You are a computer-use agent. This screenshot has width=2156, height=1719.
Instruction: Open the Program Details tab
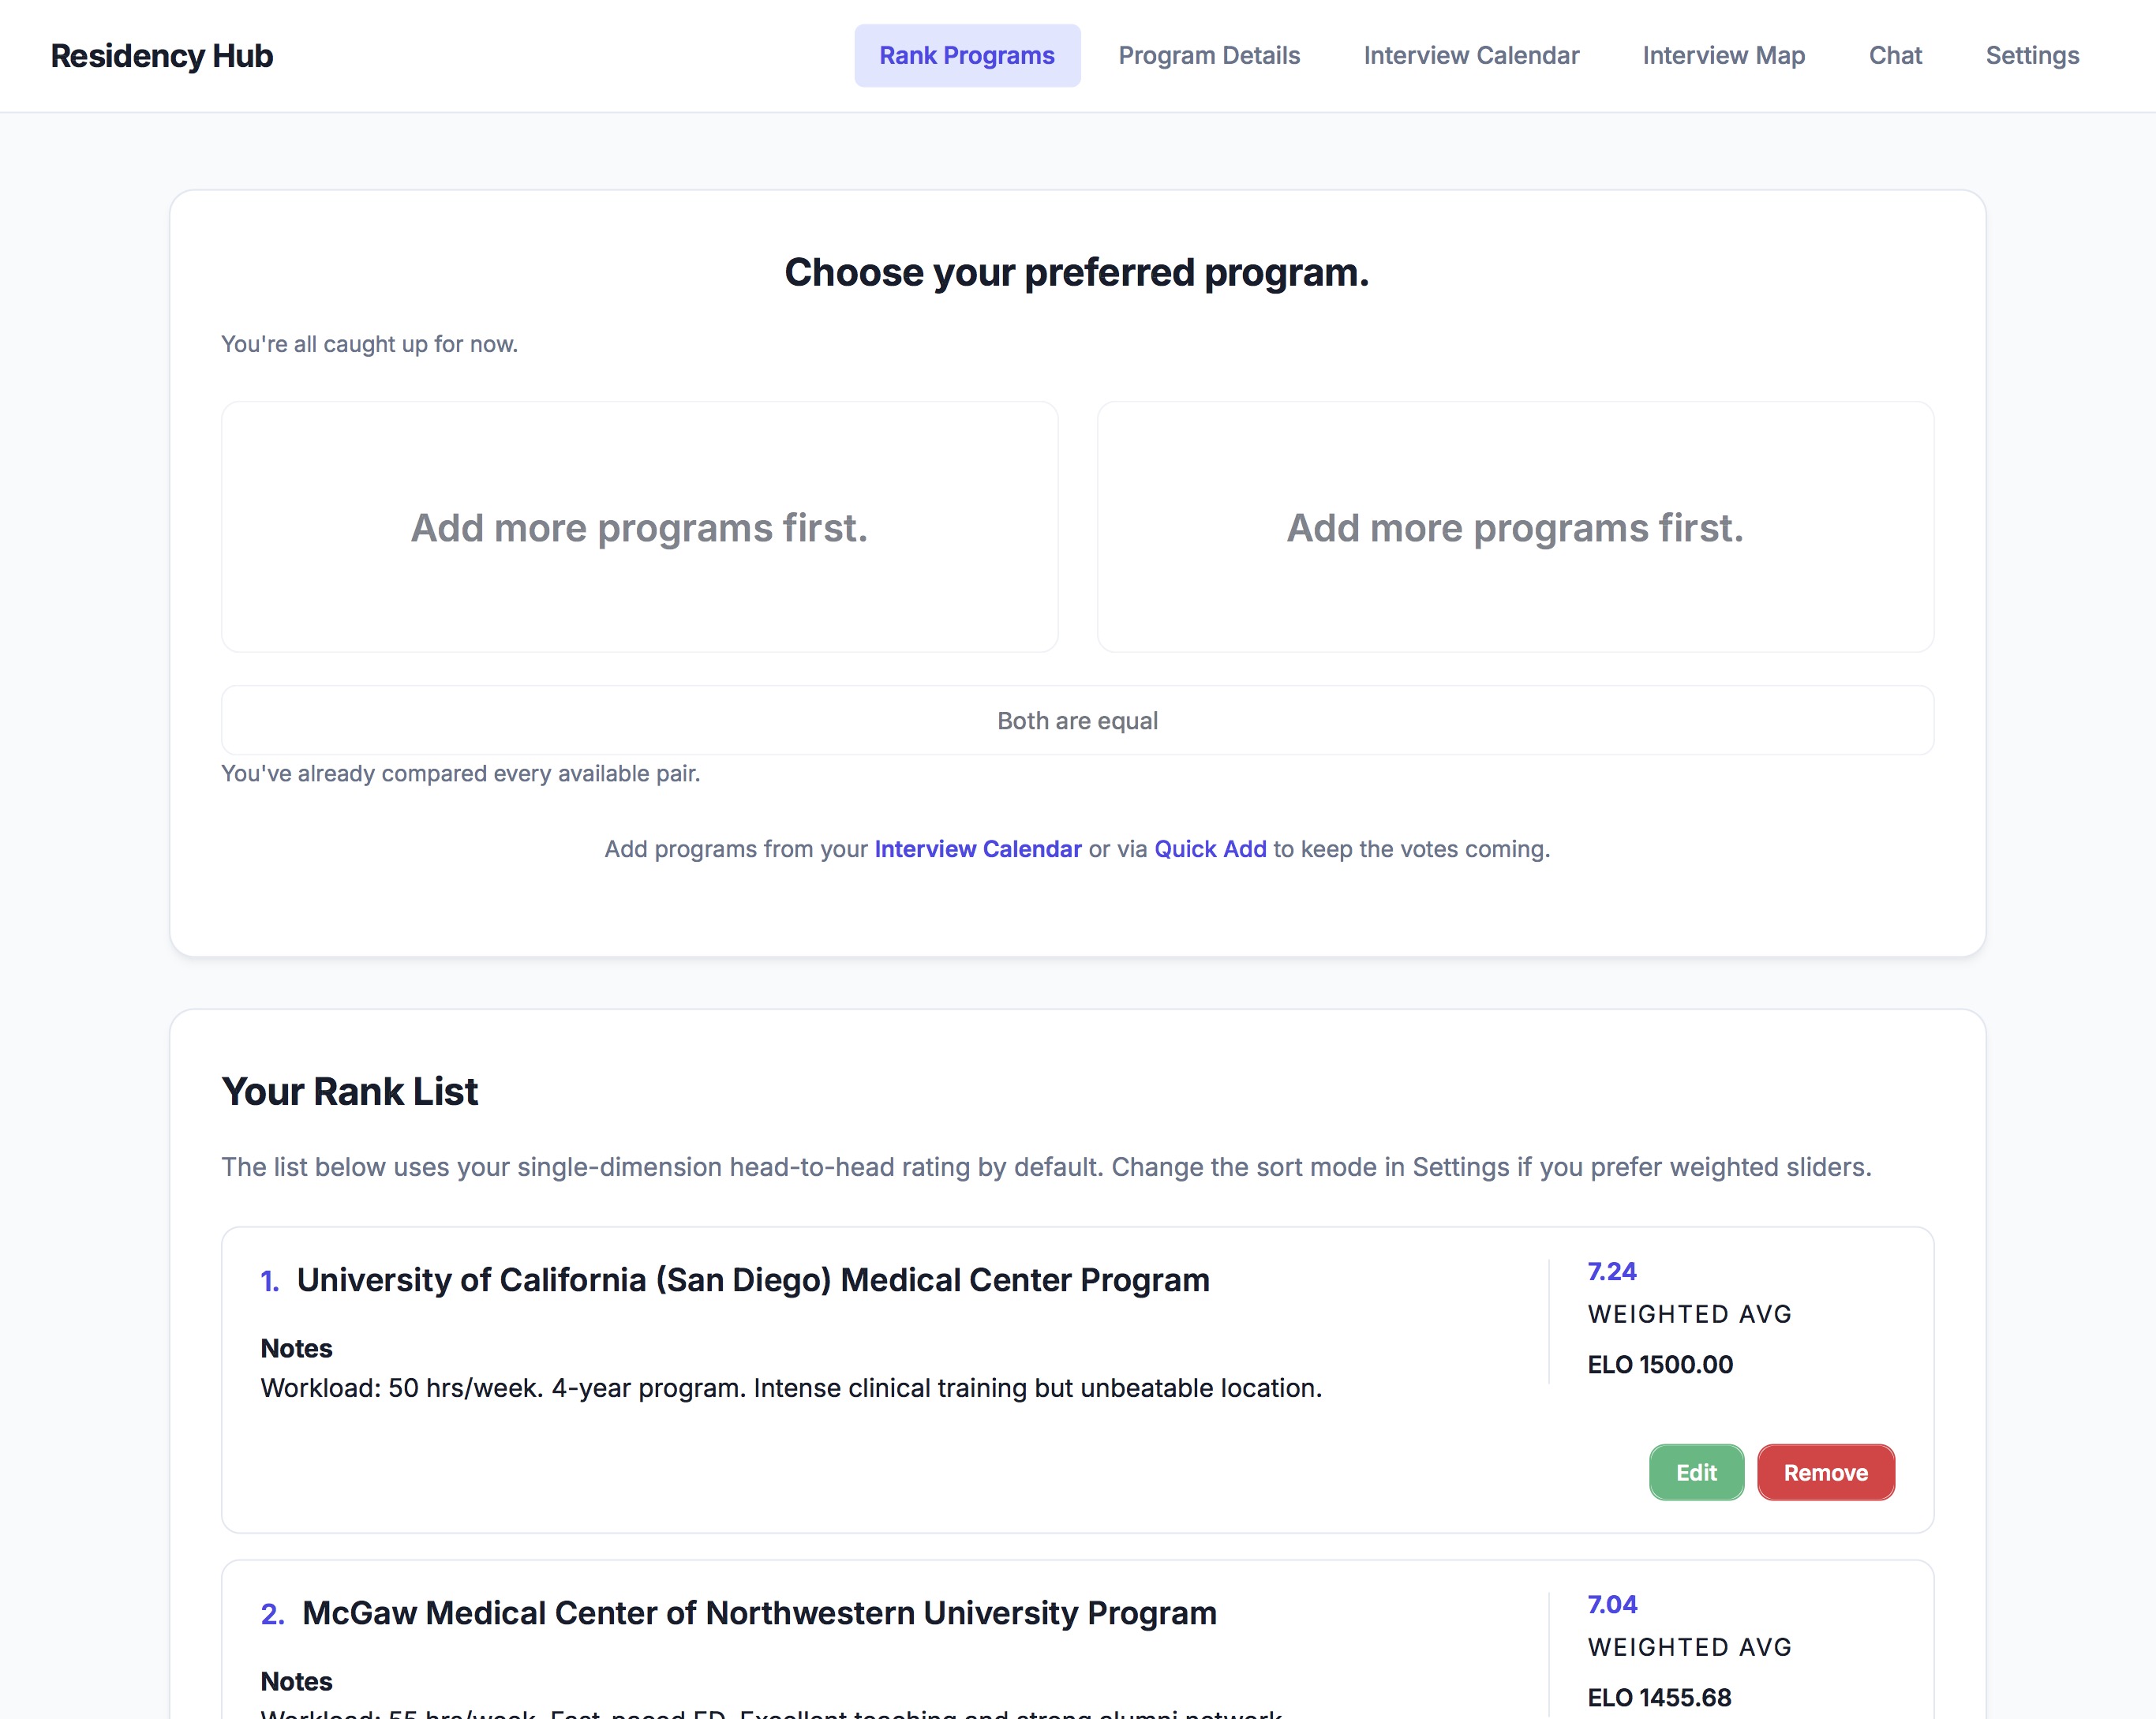(1208, 56)
